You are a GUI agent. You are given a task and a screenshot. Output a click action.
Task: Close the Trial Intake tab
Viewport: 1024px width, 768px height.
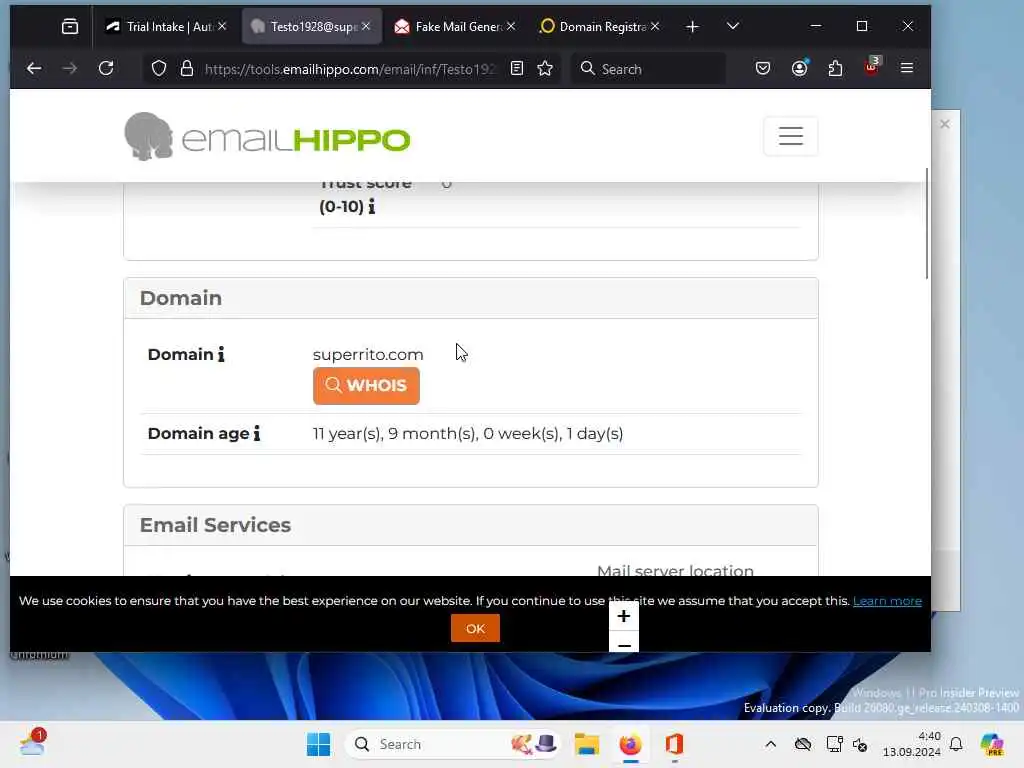tap(222, 26)
